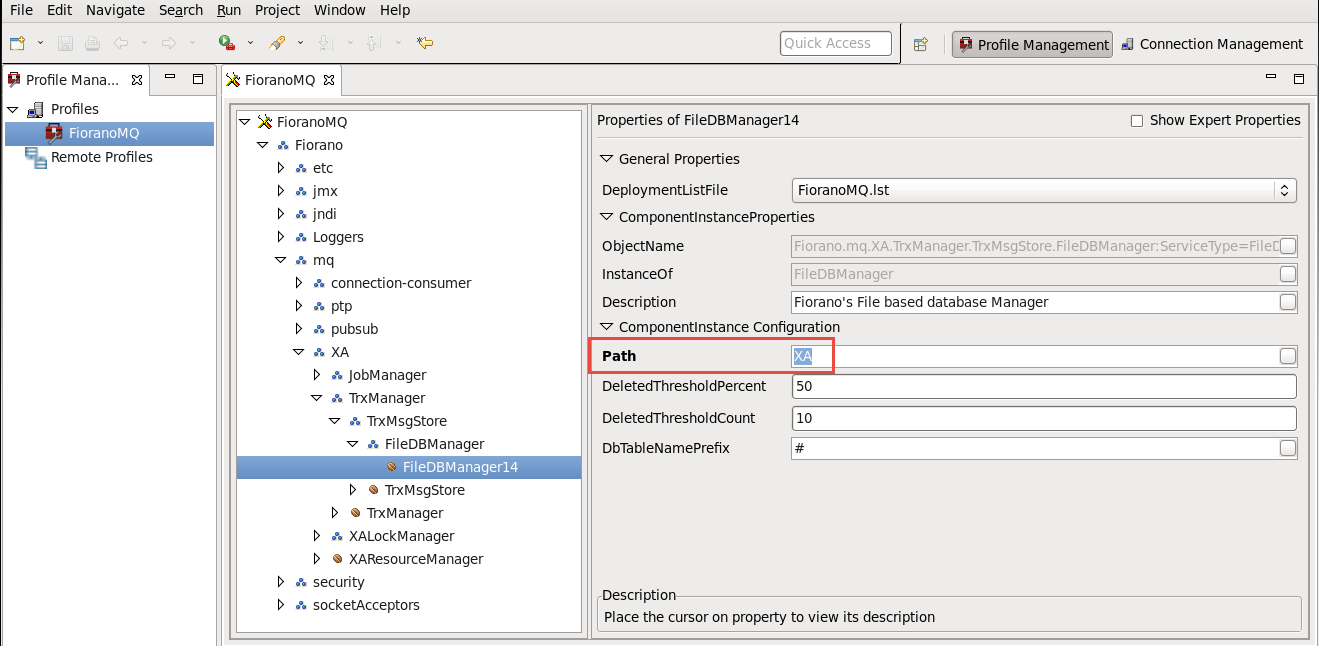1319x646 pixels.
Task: Maximize the Profile Manager view
Action: point(198,78)
